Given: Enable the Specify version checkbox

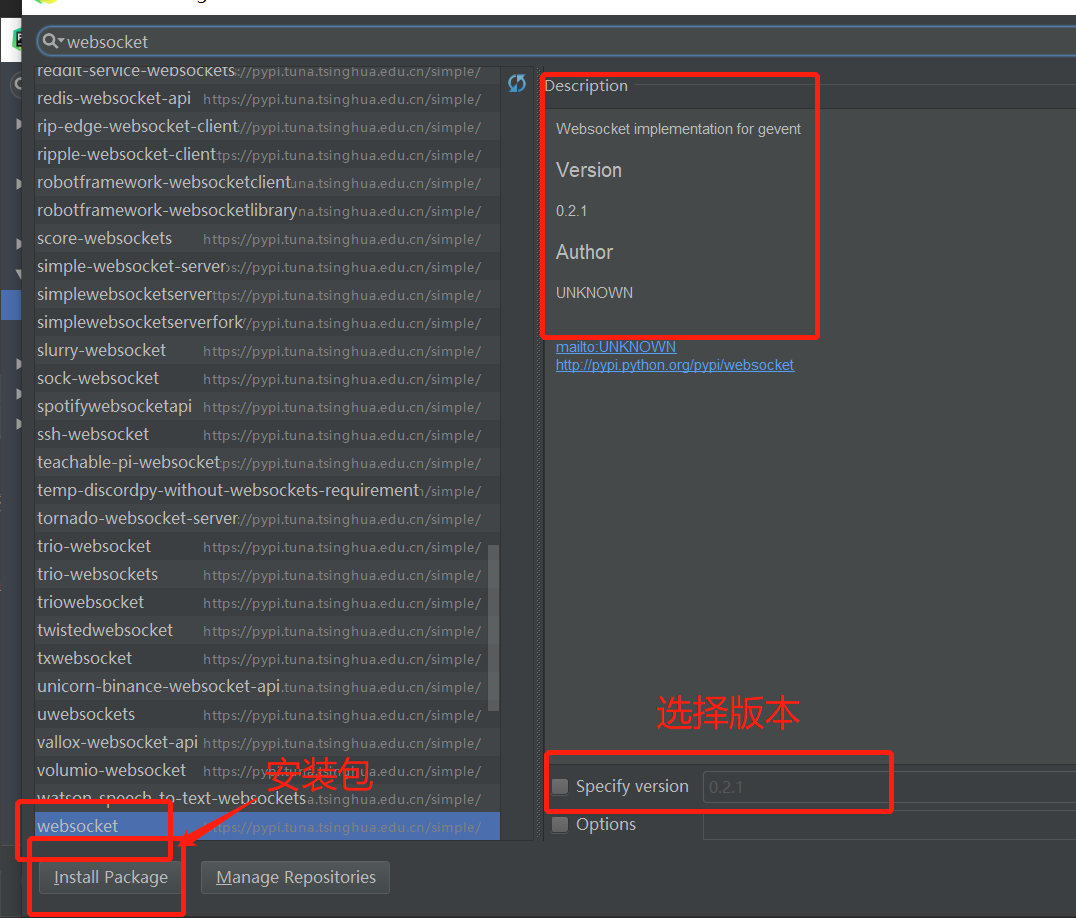Looking at the screenshot, I should pos(560,787).
